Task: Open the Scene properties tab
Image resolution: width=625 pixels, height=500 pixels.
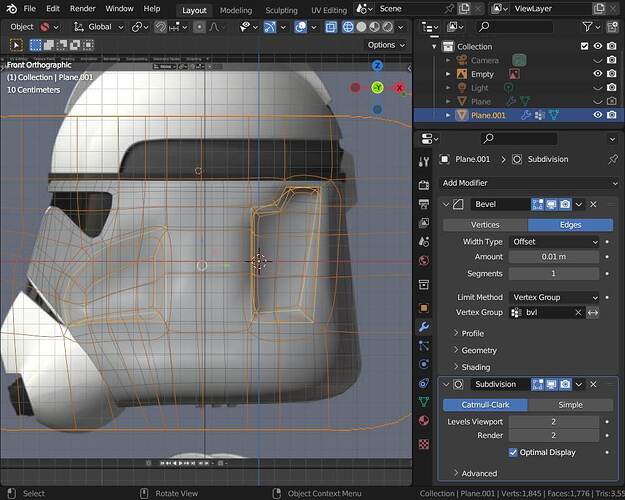Action: pyautogui.click(x=424, y=242)
